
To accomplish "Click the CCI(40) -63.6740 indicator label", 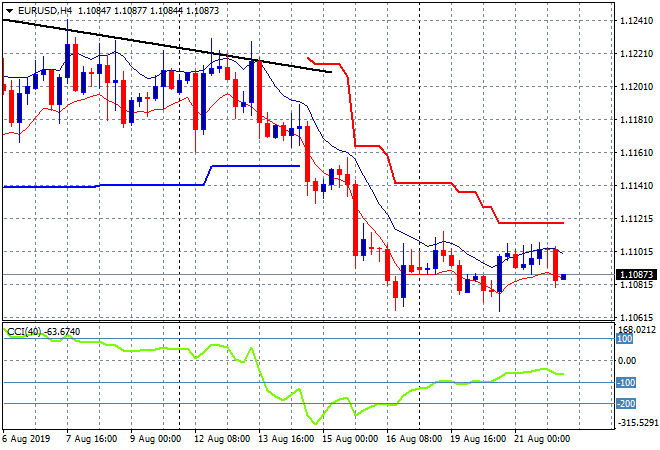I will coord(43,332).
